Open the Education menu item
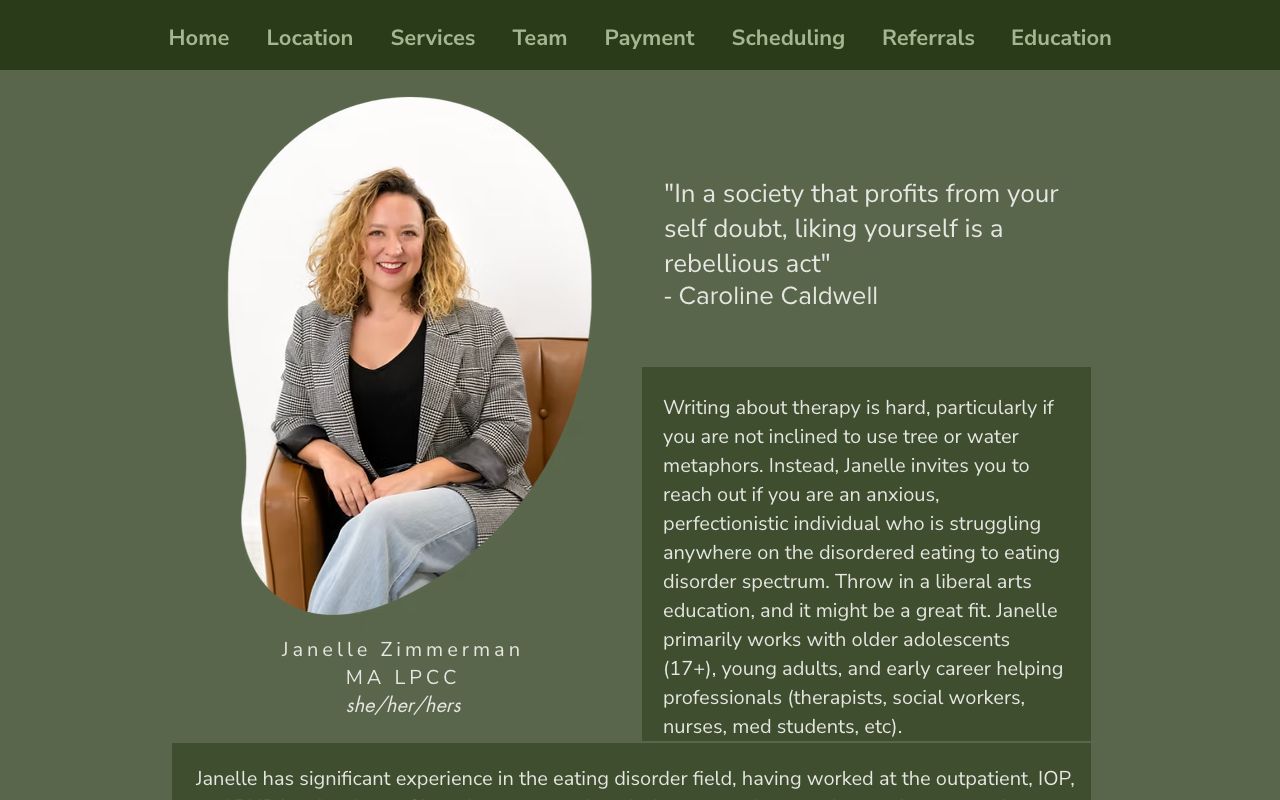Image resolution: width=1280 pixels, height=800 pixels. [1060, 38]
